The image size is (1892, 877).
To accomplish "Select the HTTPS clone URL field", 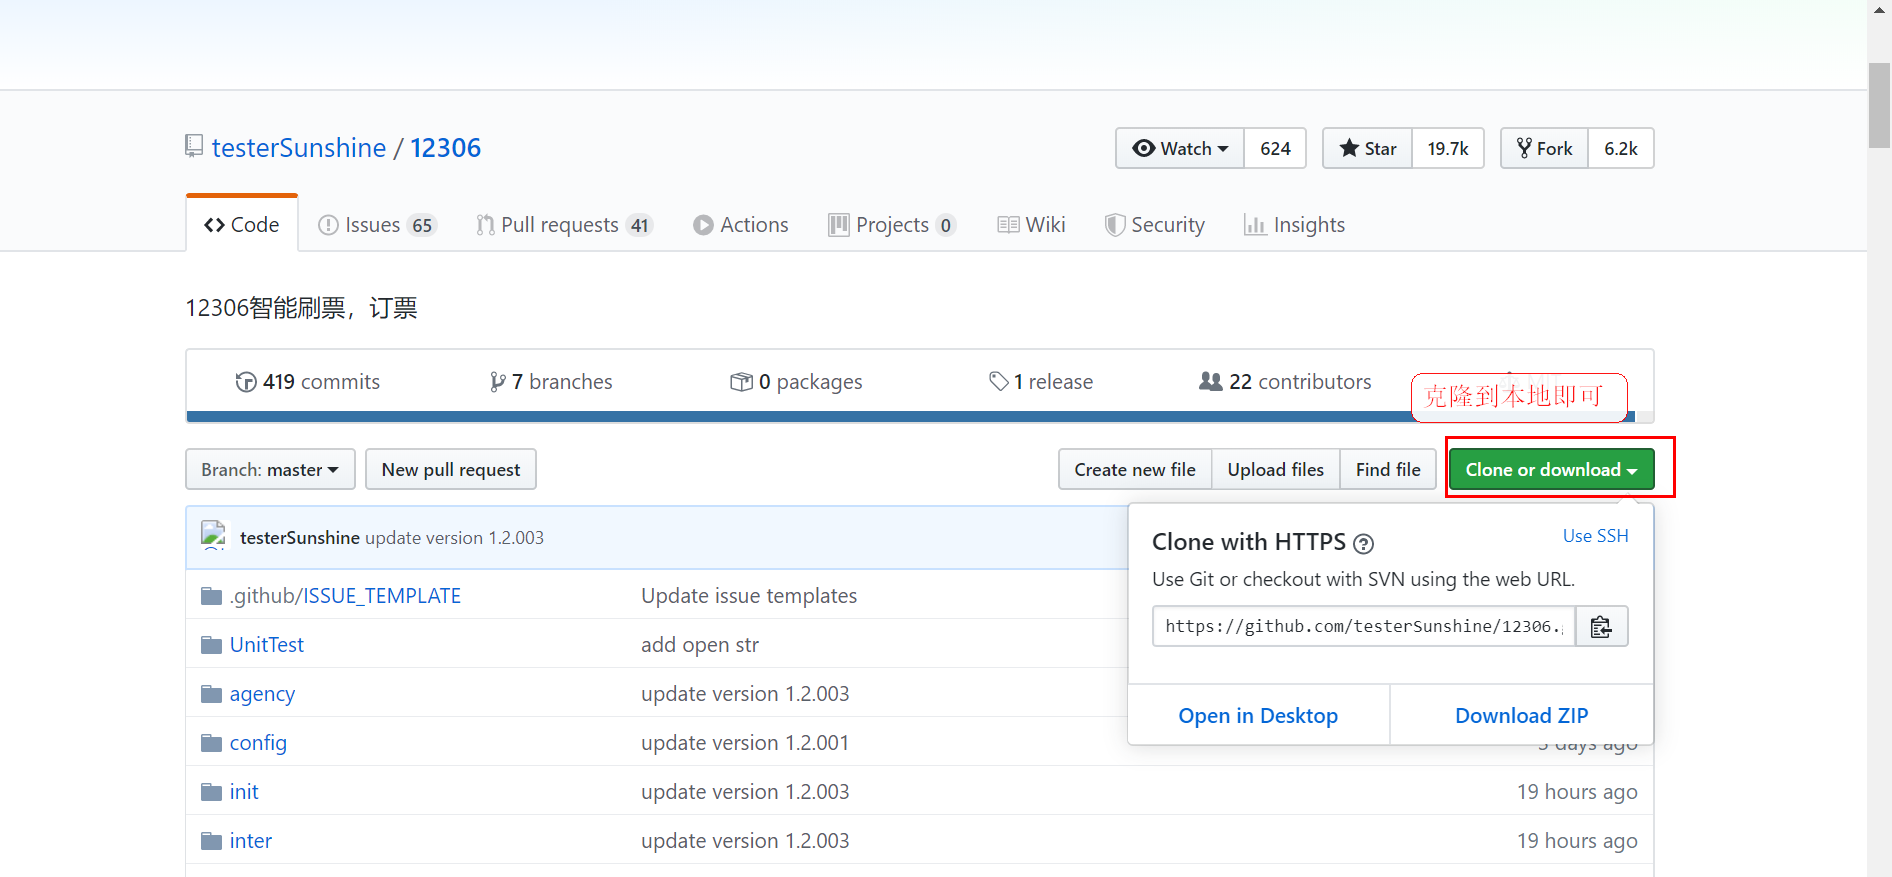I will click(1363, 627).
